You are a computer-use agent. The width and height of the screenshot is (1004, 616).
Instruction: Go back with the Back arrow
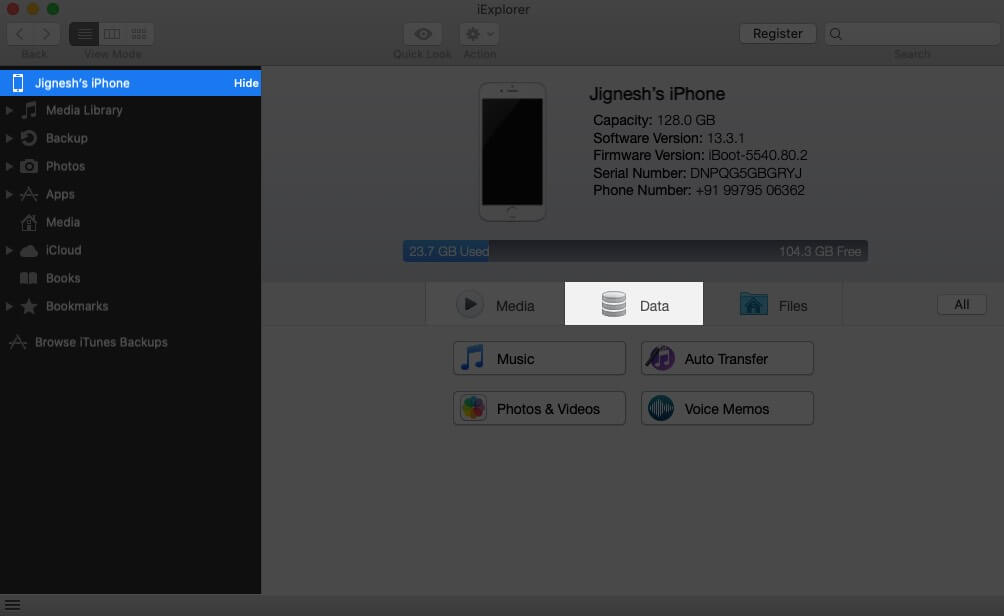click(x=20, y=34)
